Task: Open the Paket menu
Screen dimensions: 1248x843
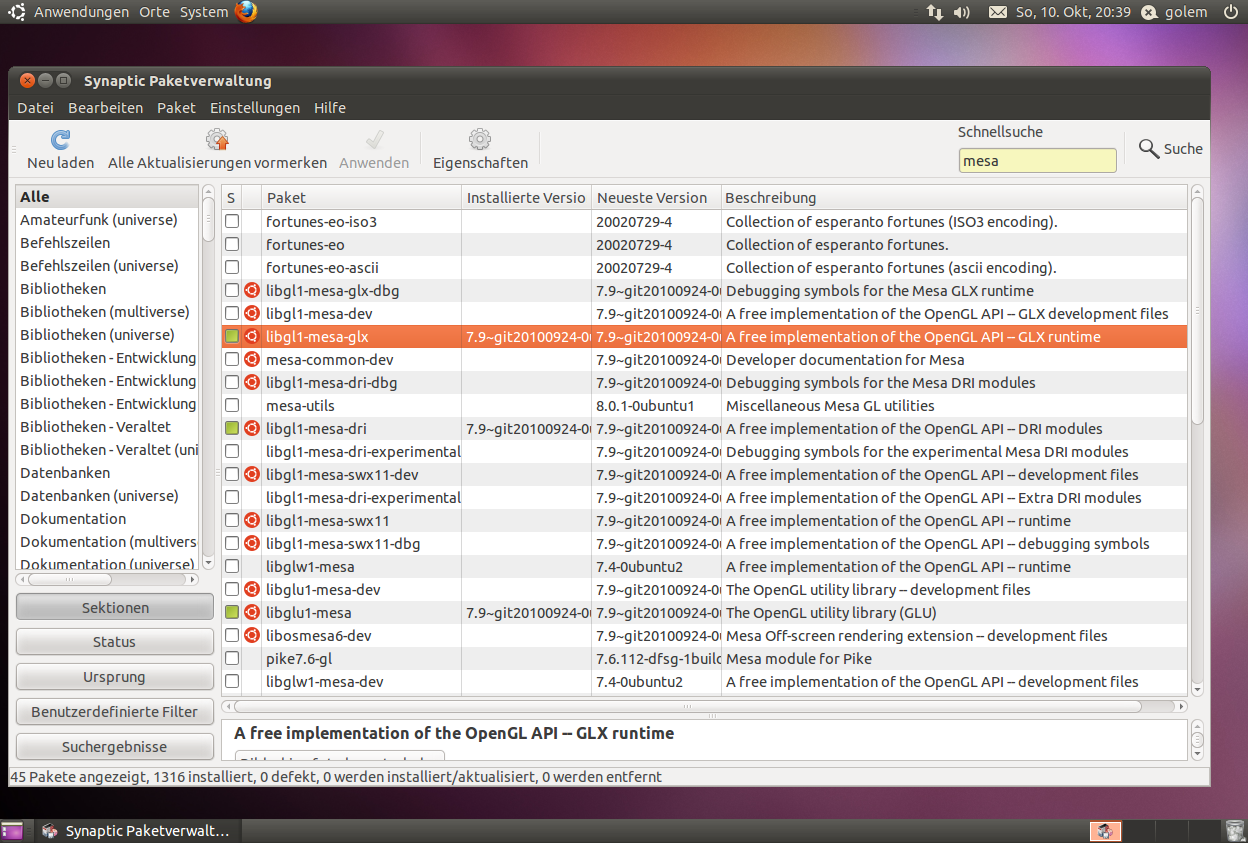Action: pos(176,107)
